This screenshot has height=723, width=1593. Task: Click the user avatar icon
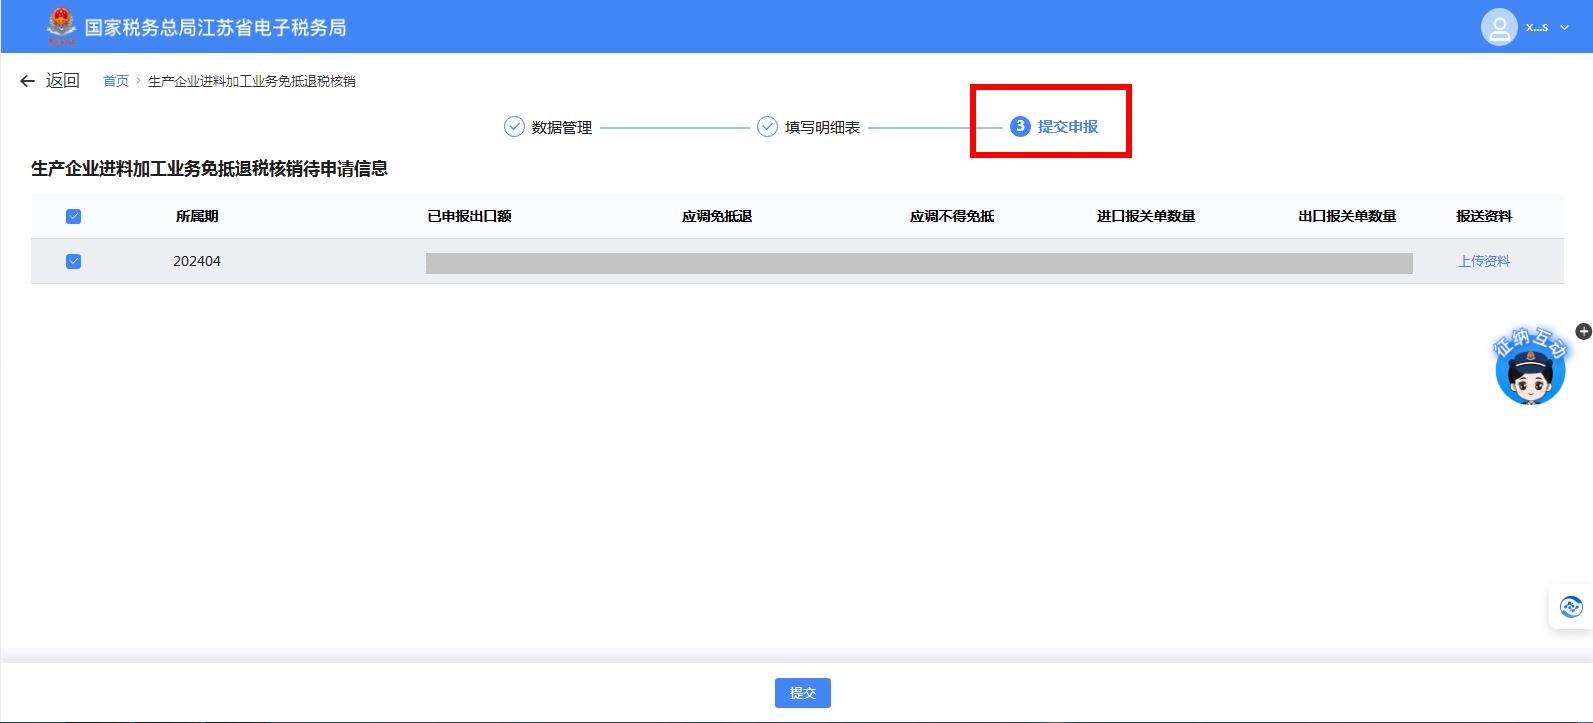point(1498,27)
